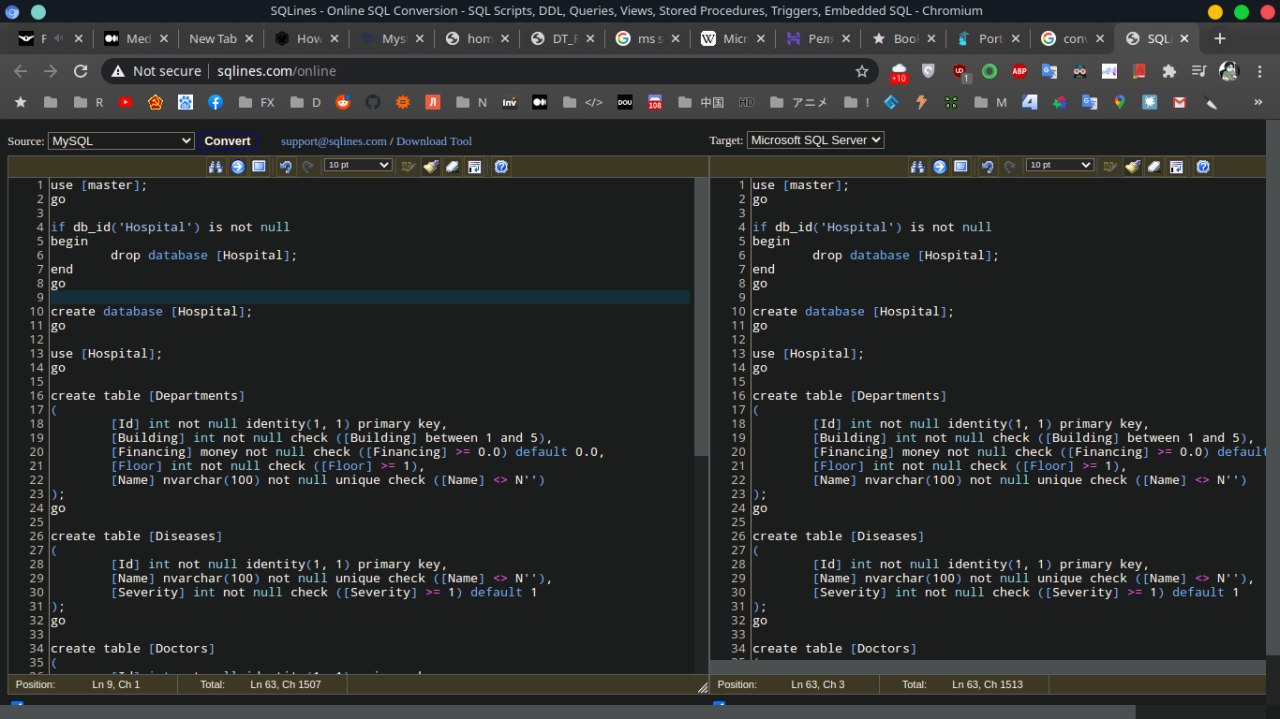The height and width of the screenshot is (719, 1280).
Task: Open the Target dropdown (Microsoft SQL Server)
Action: (815, 140)
